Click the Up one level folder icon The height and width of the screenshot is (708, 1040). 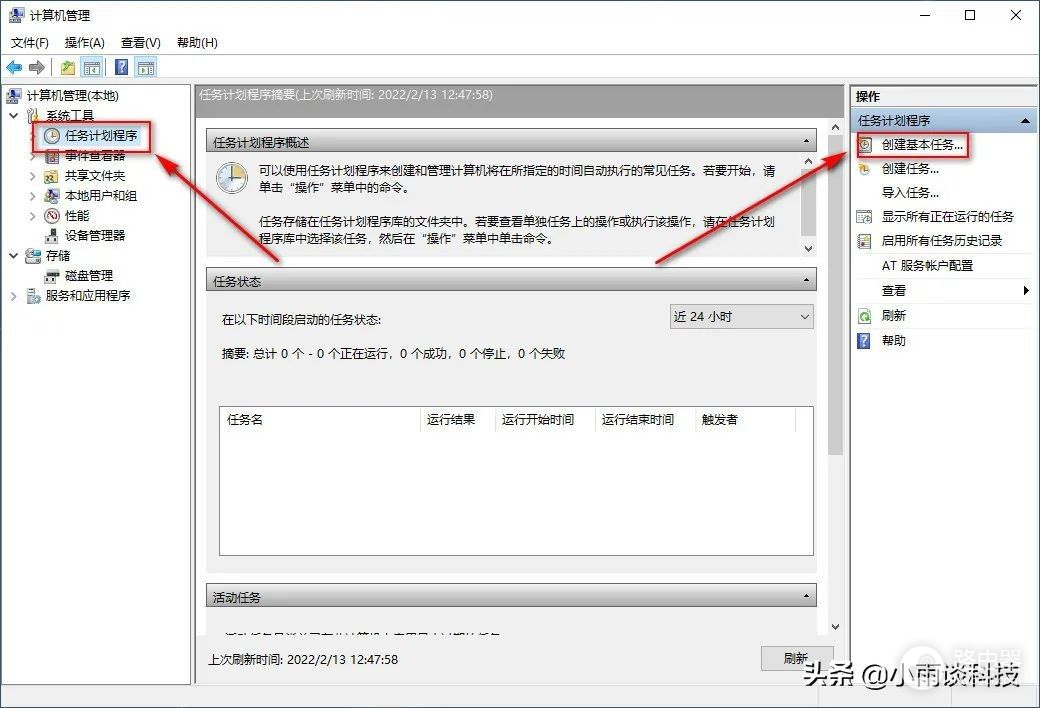[x=68, y=67]
